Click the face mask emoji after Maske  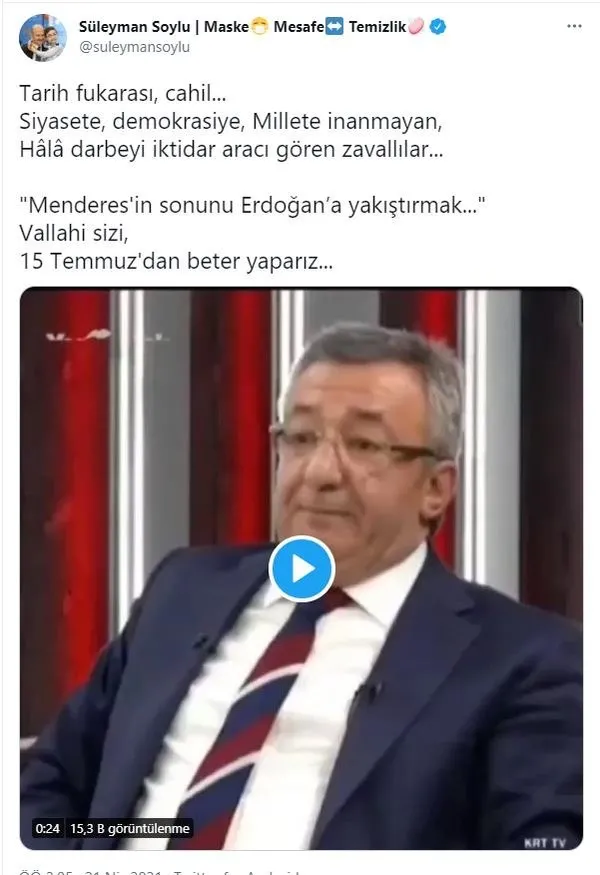[x=260, y=26]
